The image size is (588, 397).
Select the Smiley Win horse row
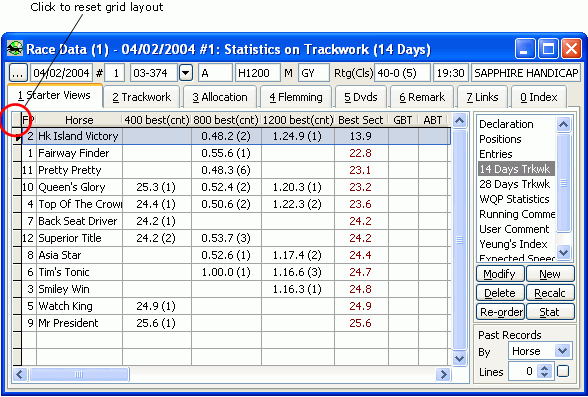click(x=236, y=289)
